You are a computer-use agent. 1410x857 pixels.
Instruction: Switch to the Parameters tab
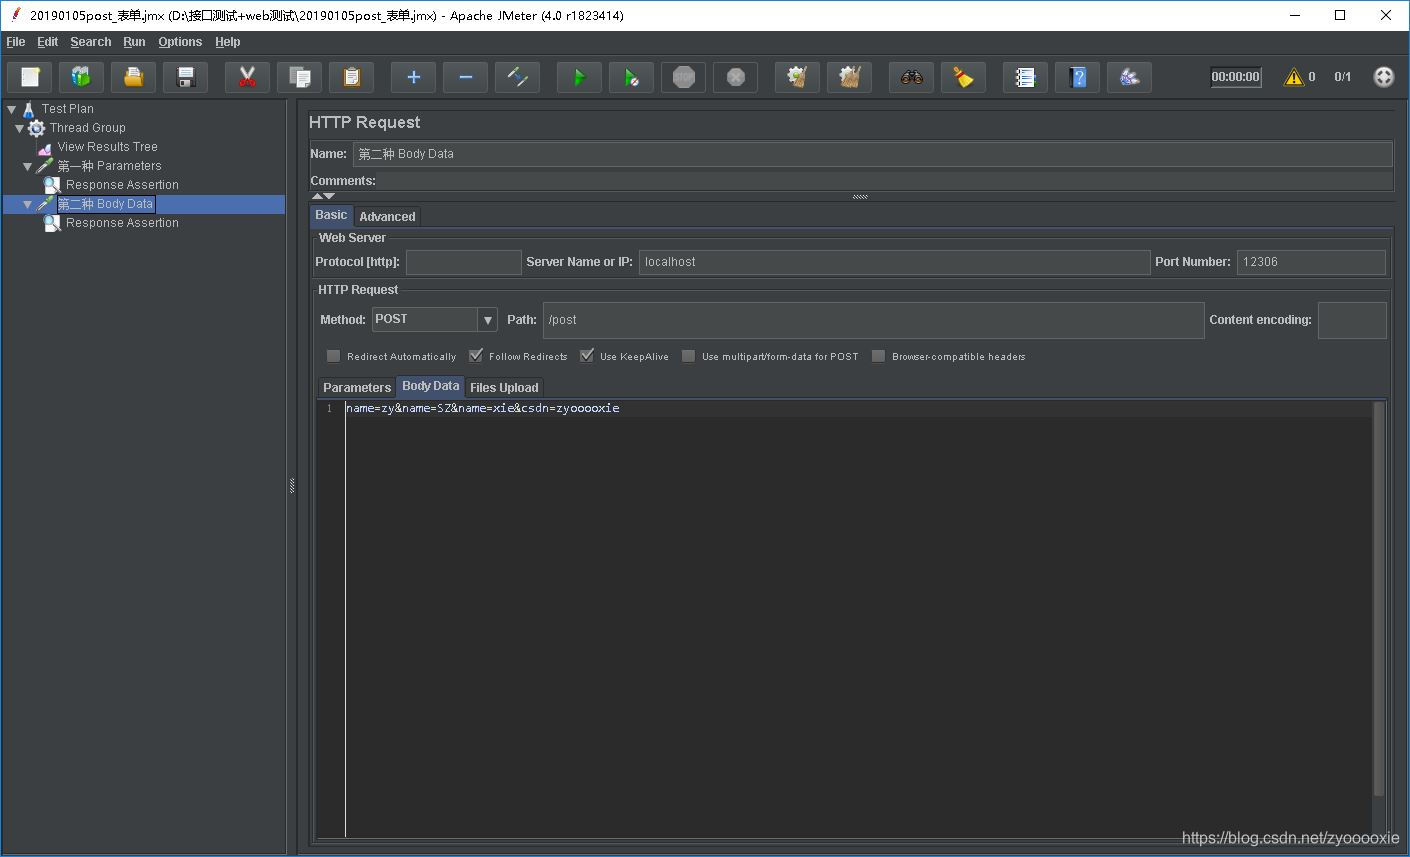(357, 387)
